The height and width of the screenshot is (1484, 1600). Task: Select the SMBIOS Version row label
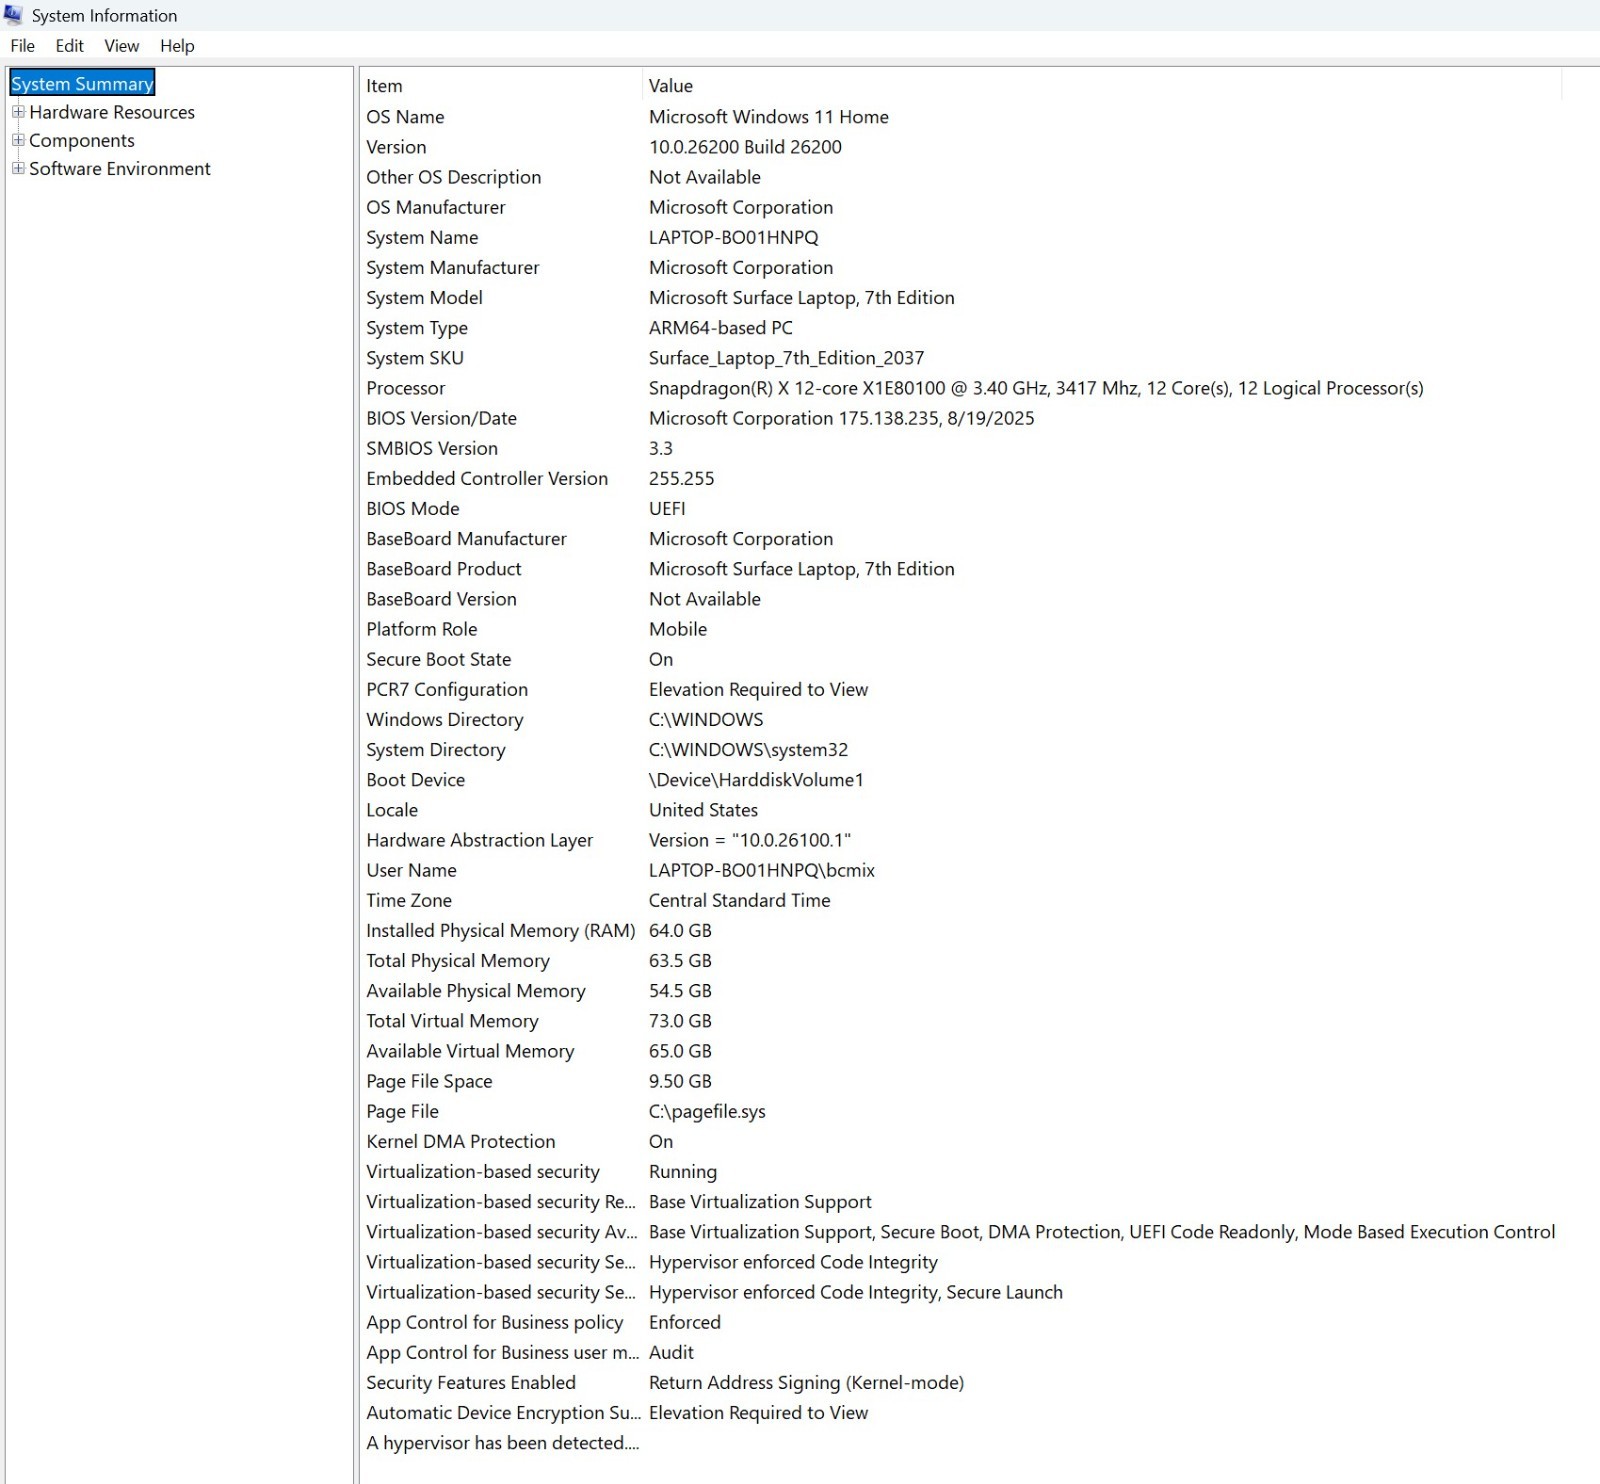coord(432,448)
